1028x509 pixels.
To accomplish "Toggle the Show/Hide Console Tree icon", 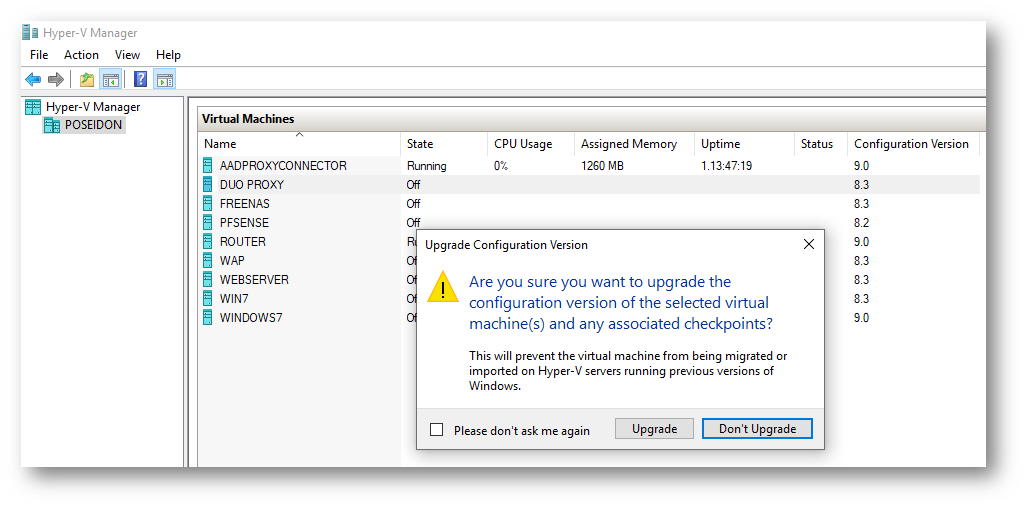I will 111,80.
